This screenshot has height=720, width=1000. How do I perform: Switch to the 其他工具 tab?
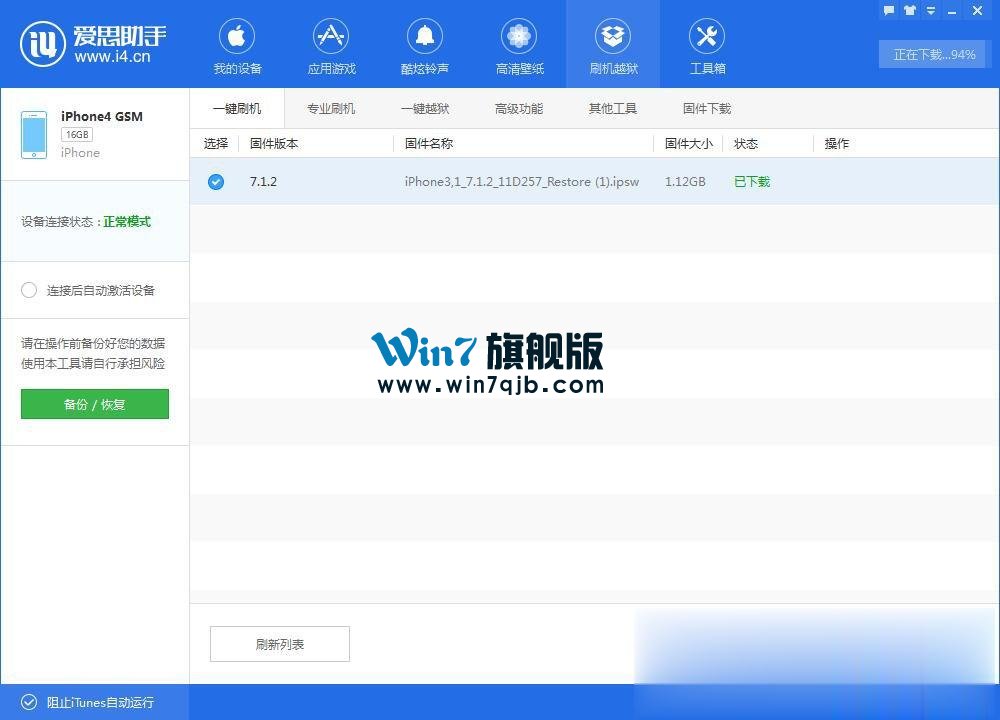coord(613,108)
